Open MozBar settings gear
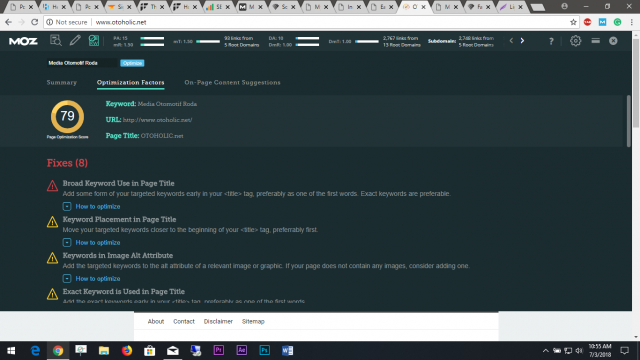640x360 pixels. point(576,41)
